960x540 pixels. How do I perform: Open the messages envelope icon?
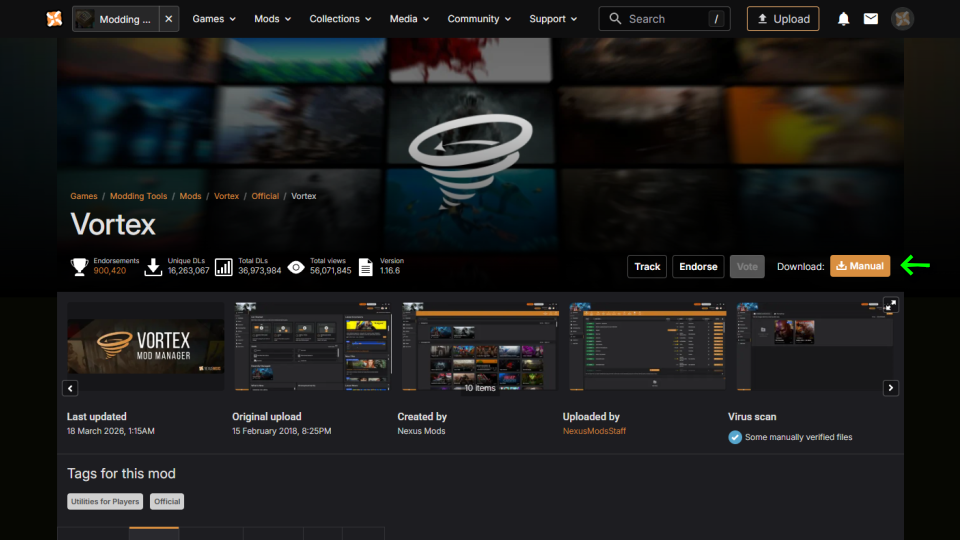coord(871,19)
